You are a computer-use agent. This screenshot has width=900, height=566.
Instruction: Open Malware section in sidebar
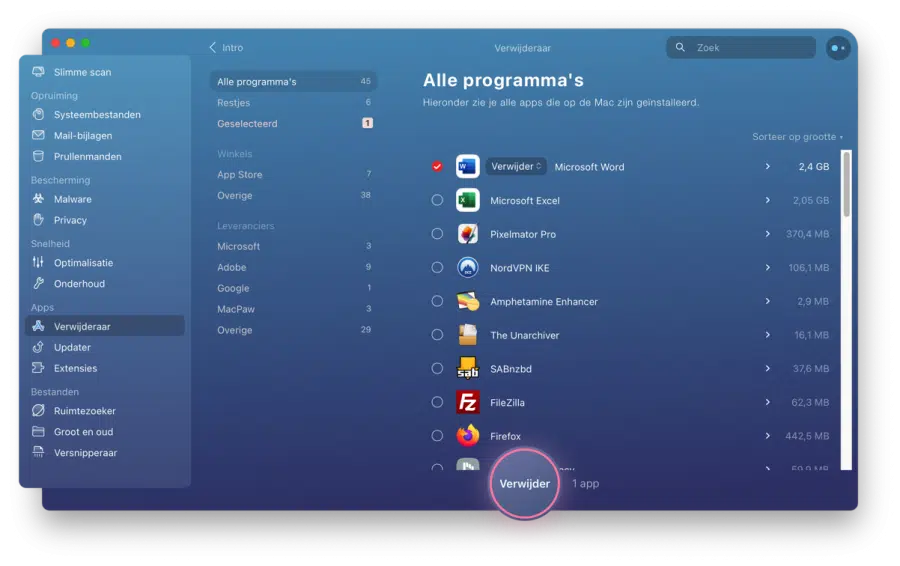104,199
